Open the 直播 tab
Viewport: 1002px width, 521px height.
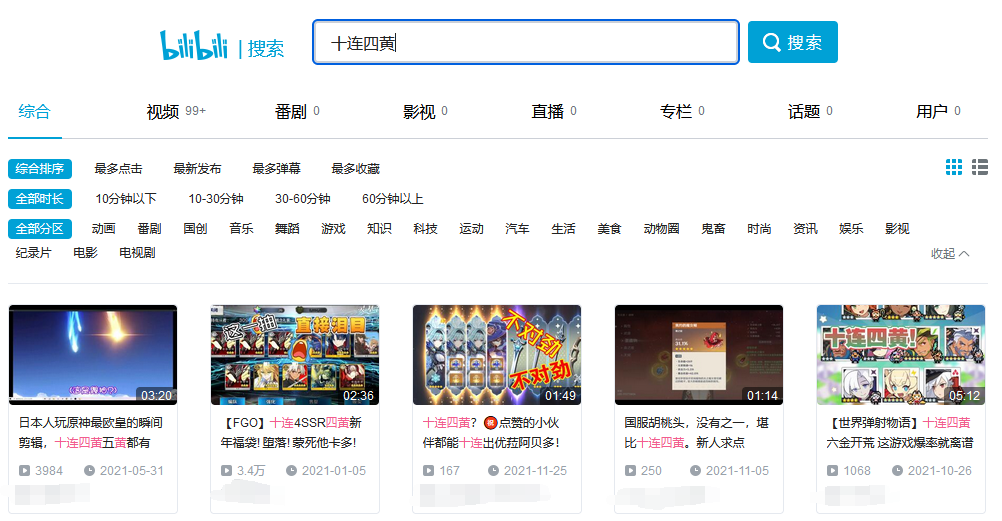click(553, 112)
